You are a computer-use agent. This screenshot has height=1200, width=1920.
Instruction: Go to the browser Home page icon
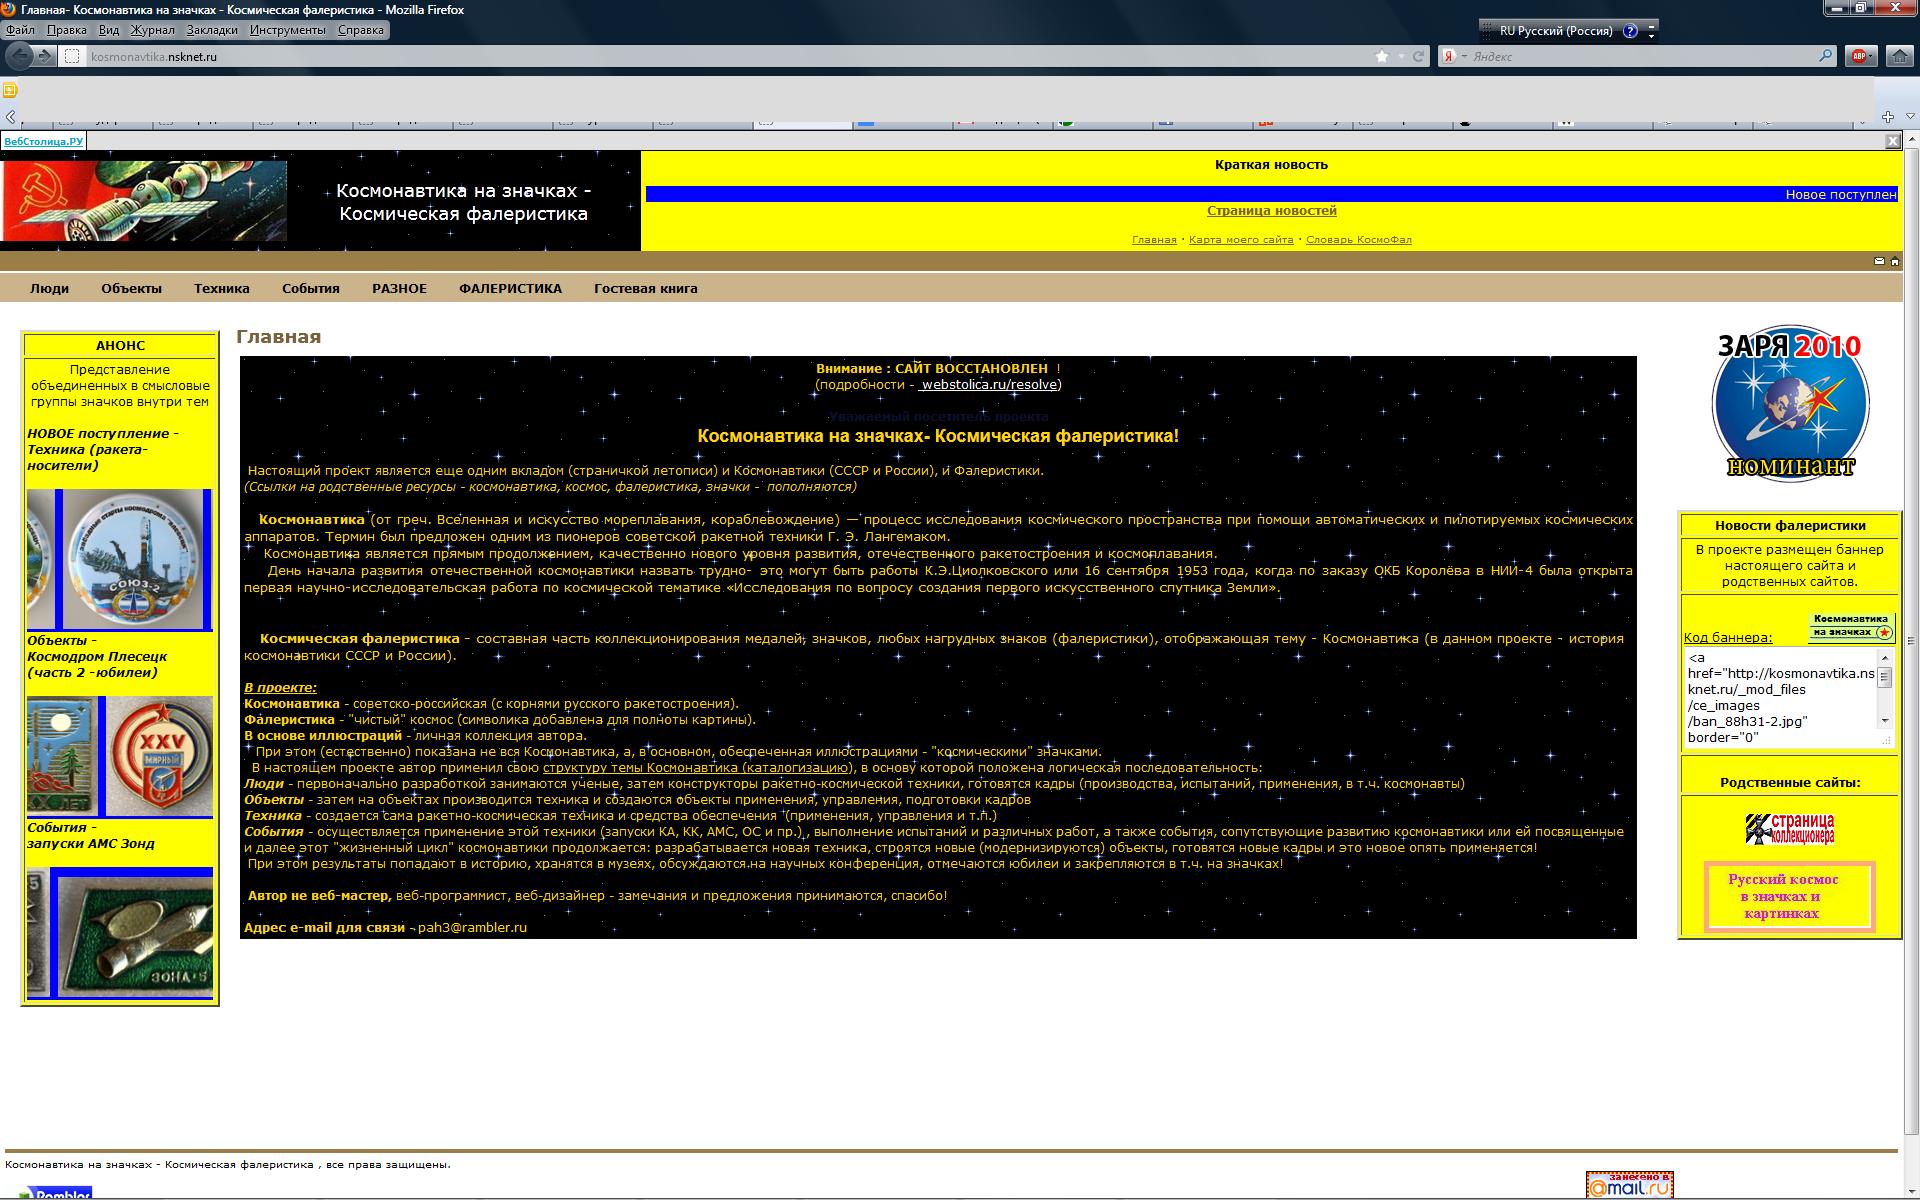1899,56
